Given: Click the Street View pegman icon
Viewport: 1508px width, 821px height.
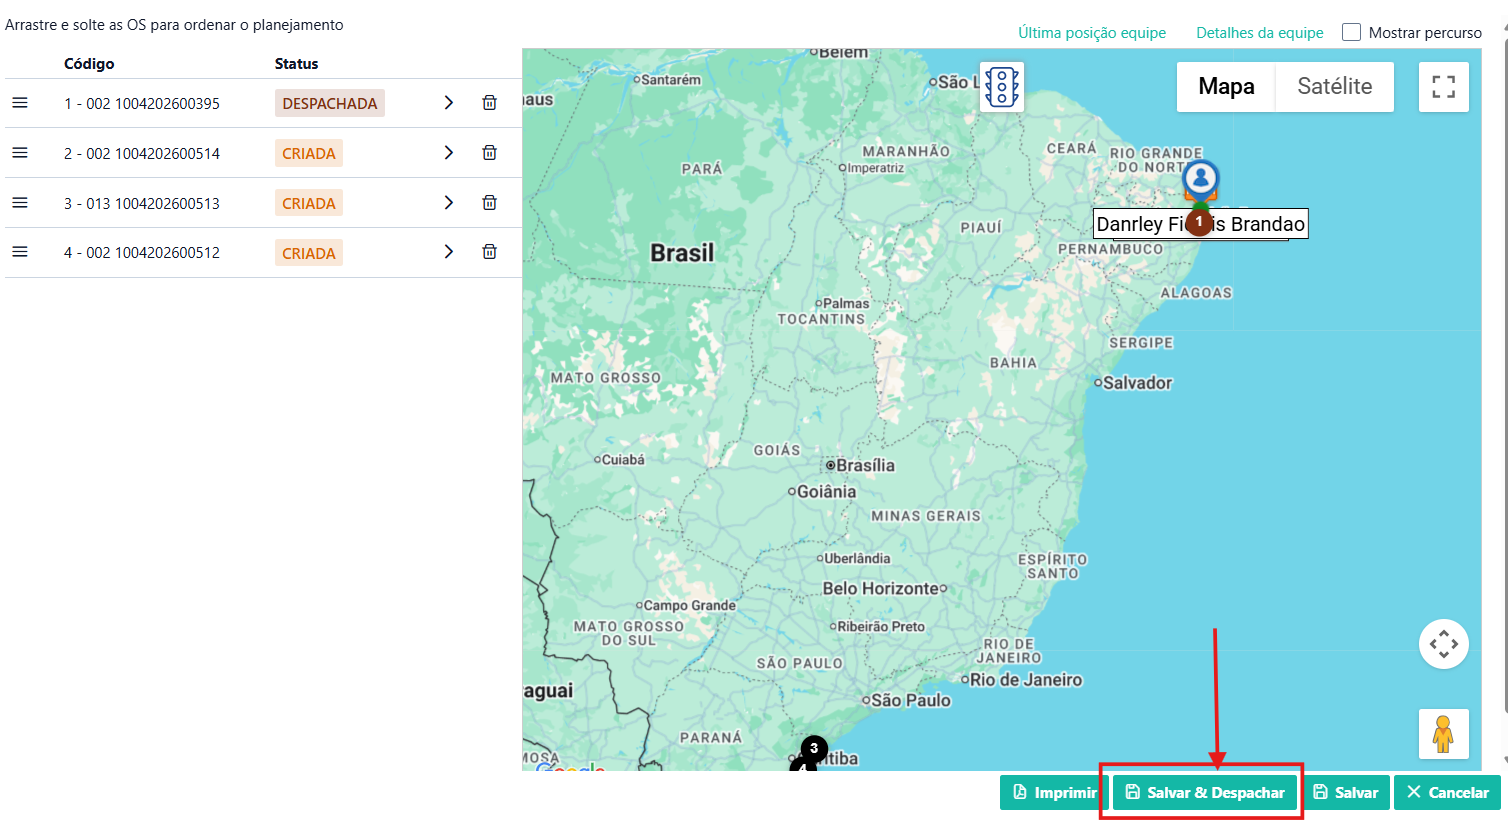Looking at the screenshot, I should [x=1443, y=734].
